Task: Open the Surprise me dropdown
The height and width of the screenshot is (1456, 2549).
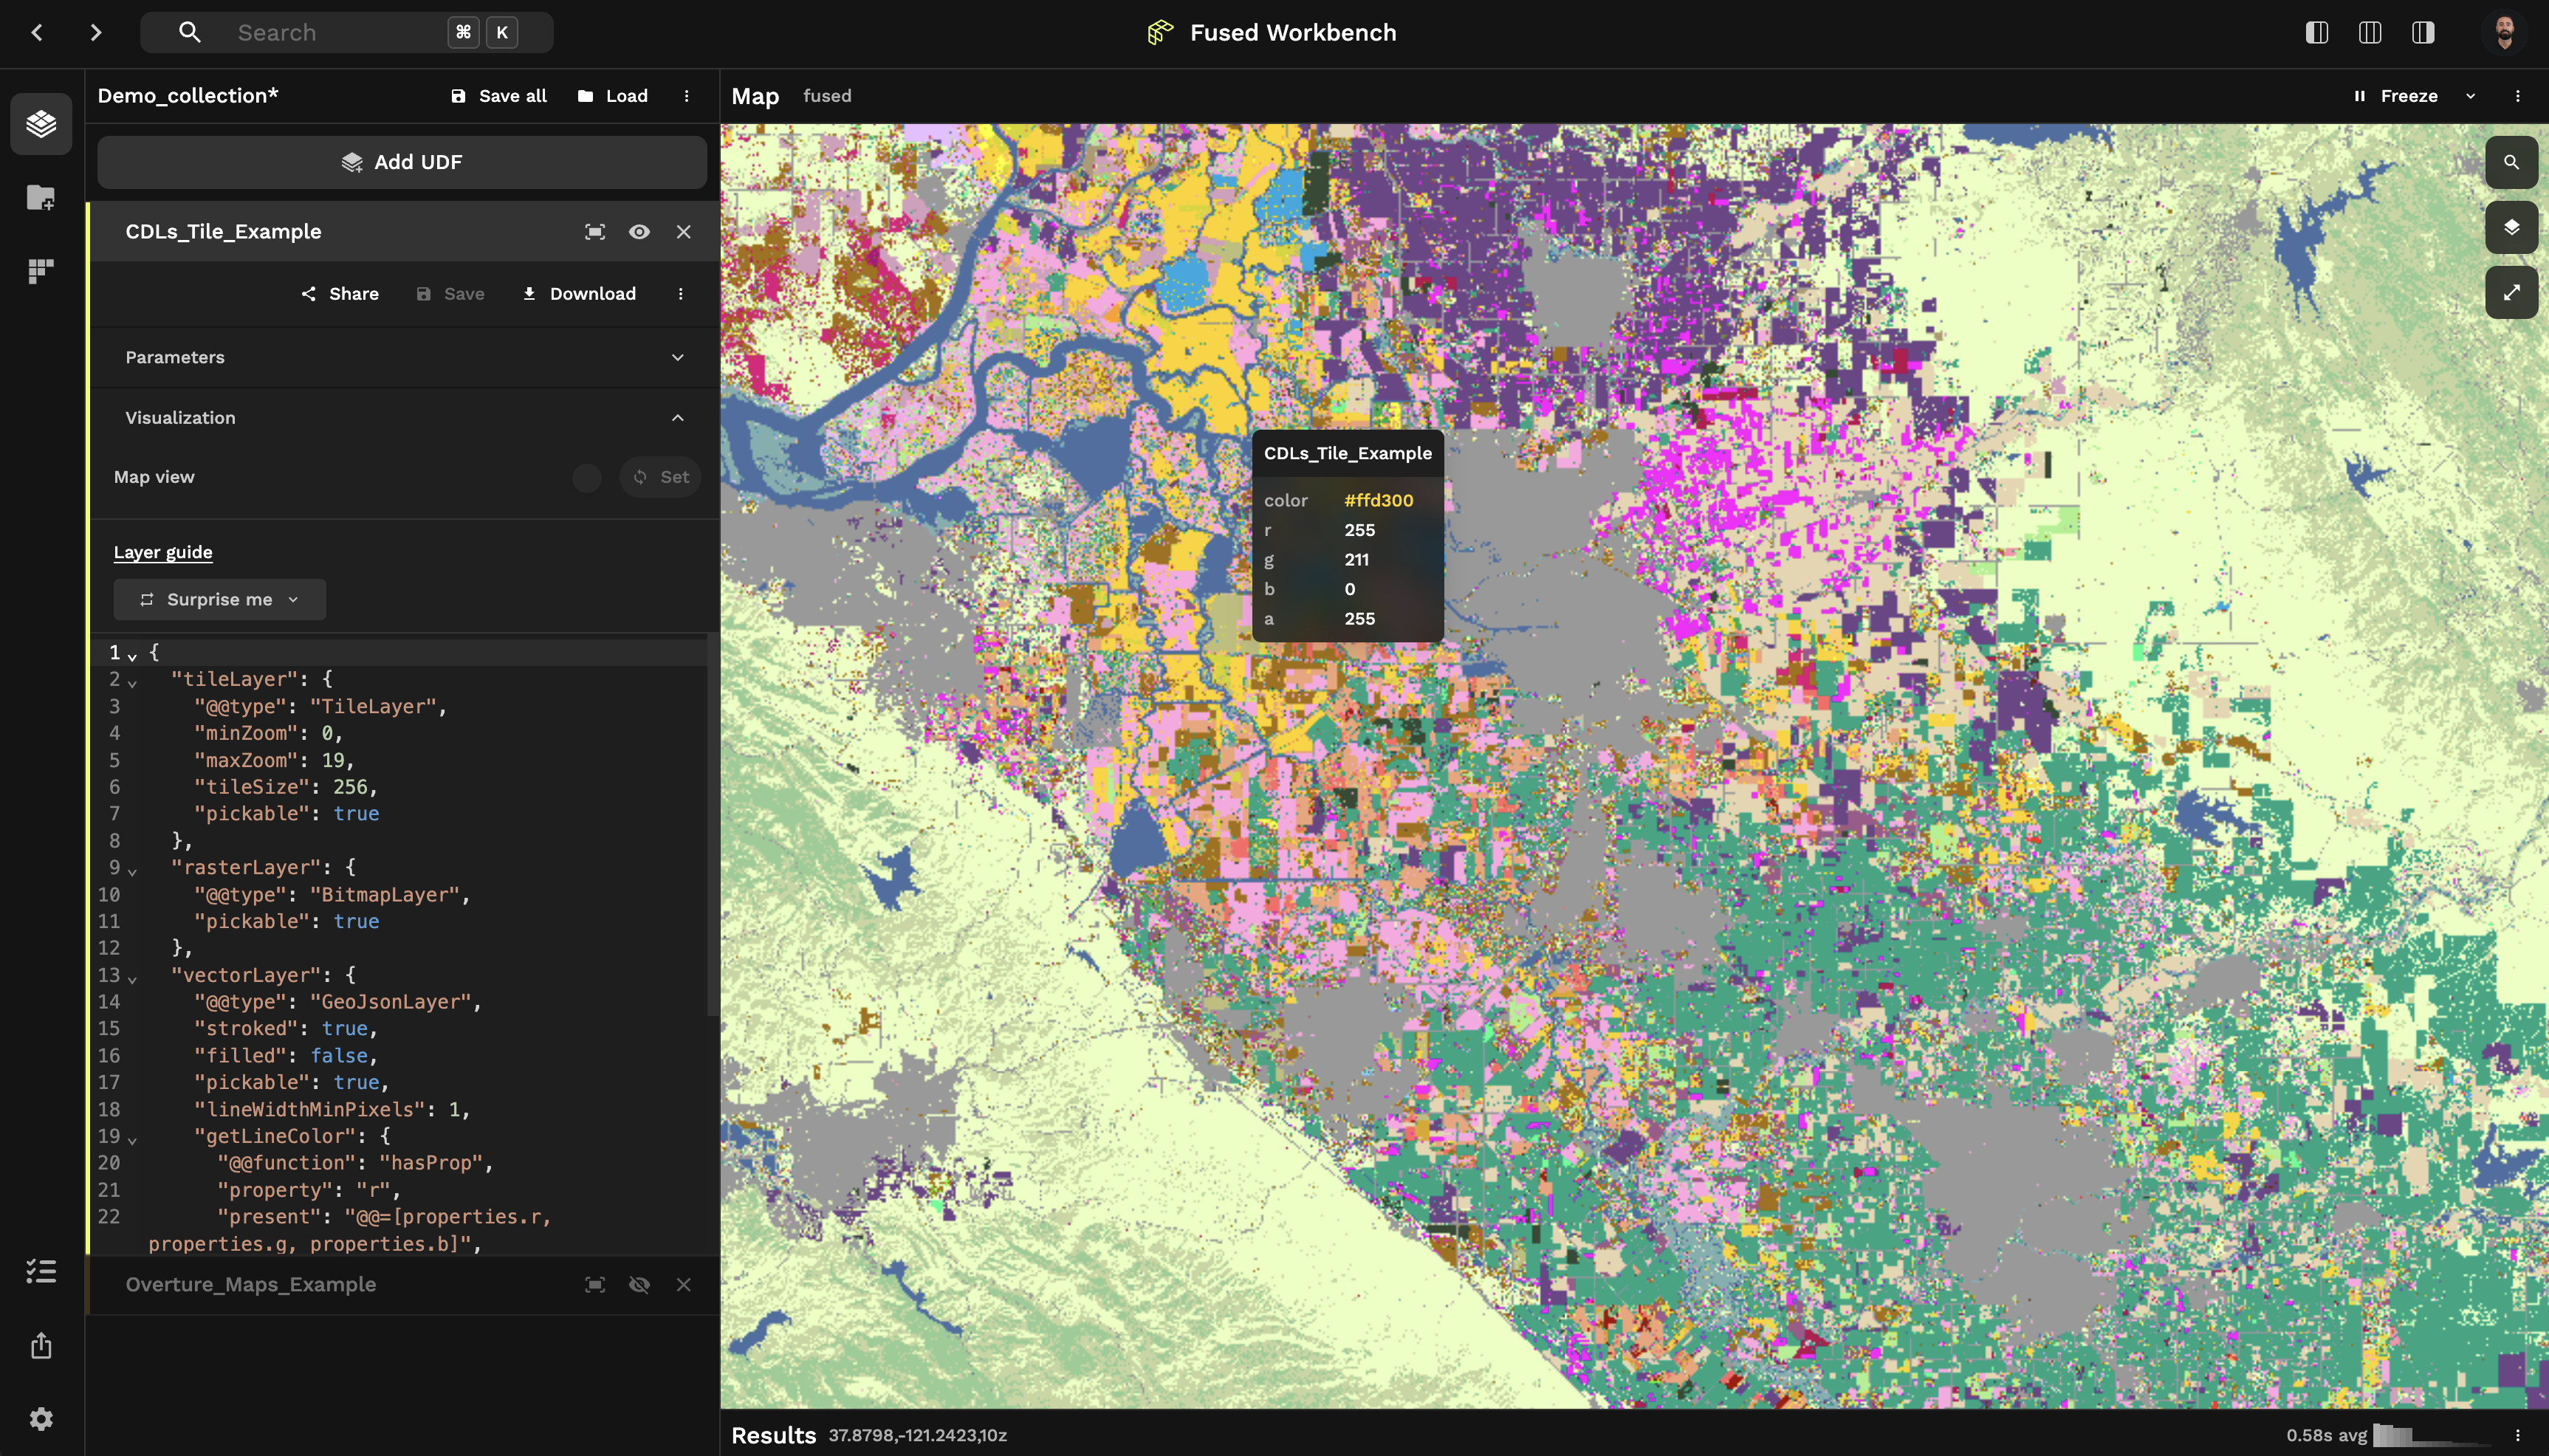Action: pyautogui.click(x=220, y=600)
